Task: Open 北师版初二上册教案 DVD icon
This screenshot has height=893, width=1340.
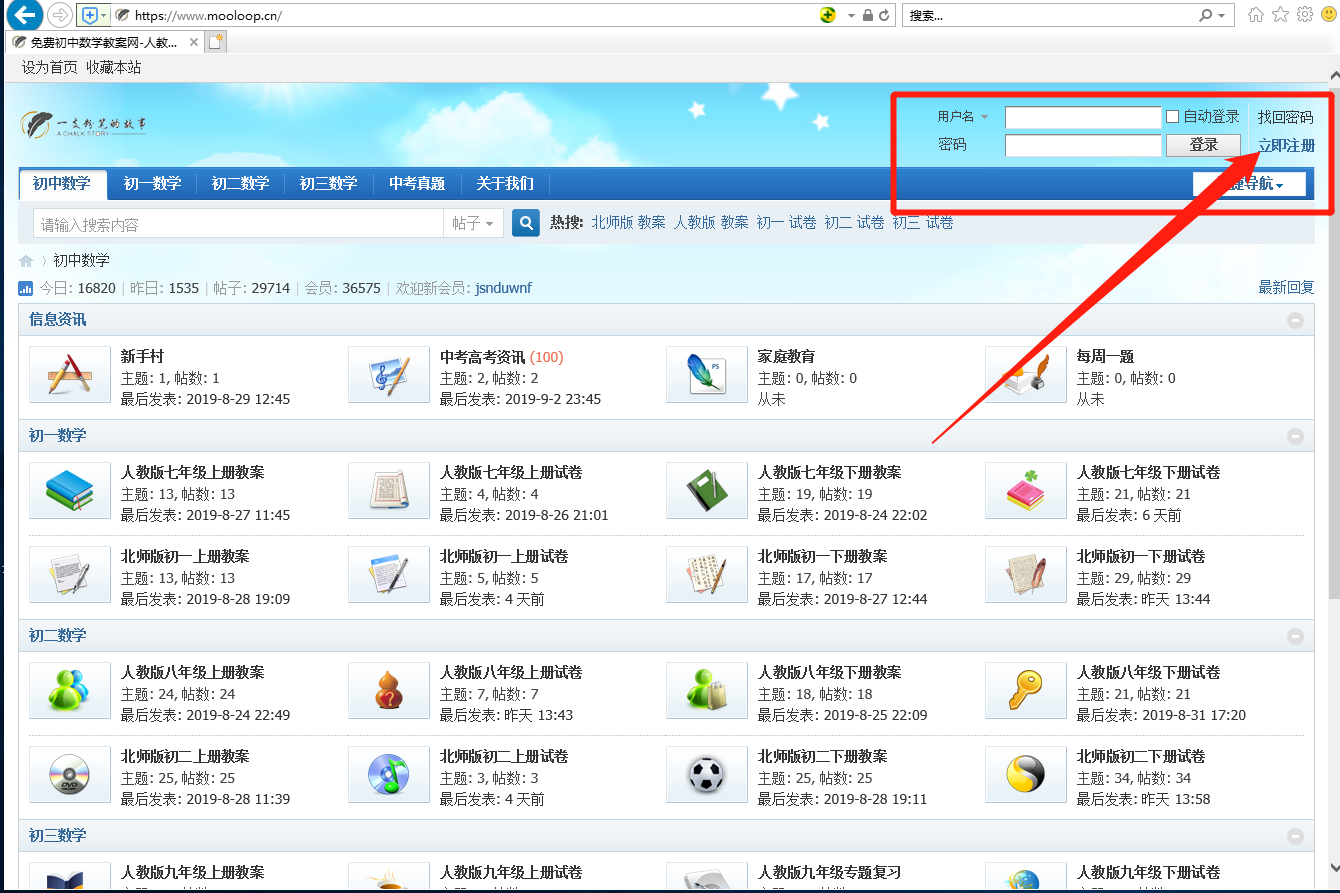Action: click(x=70, y=775)
